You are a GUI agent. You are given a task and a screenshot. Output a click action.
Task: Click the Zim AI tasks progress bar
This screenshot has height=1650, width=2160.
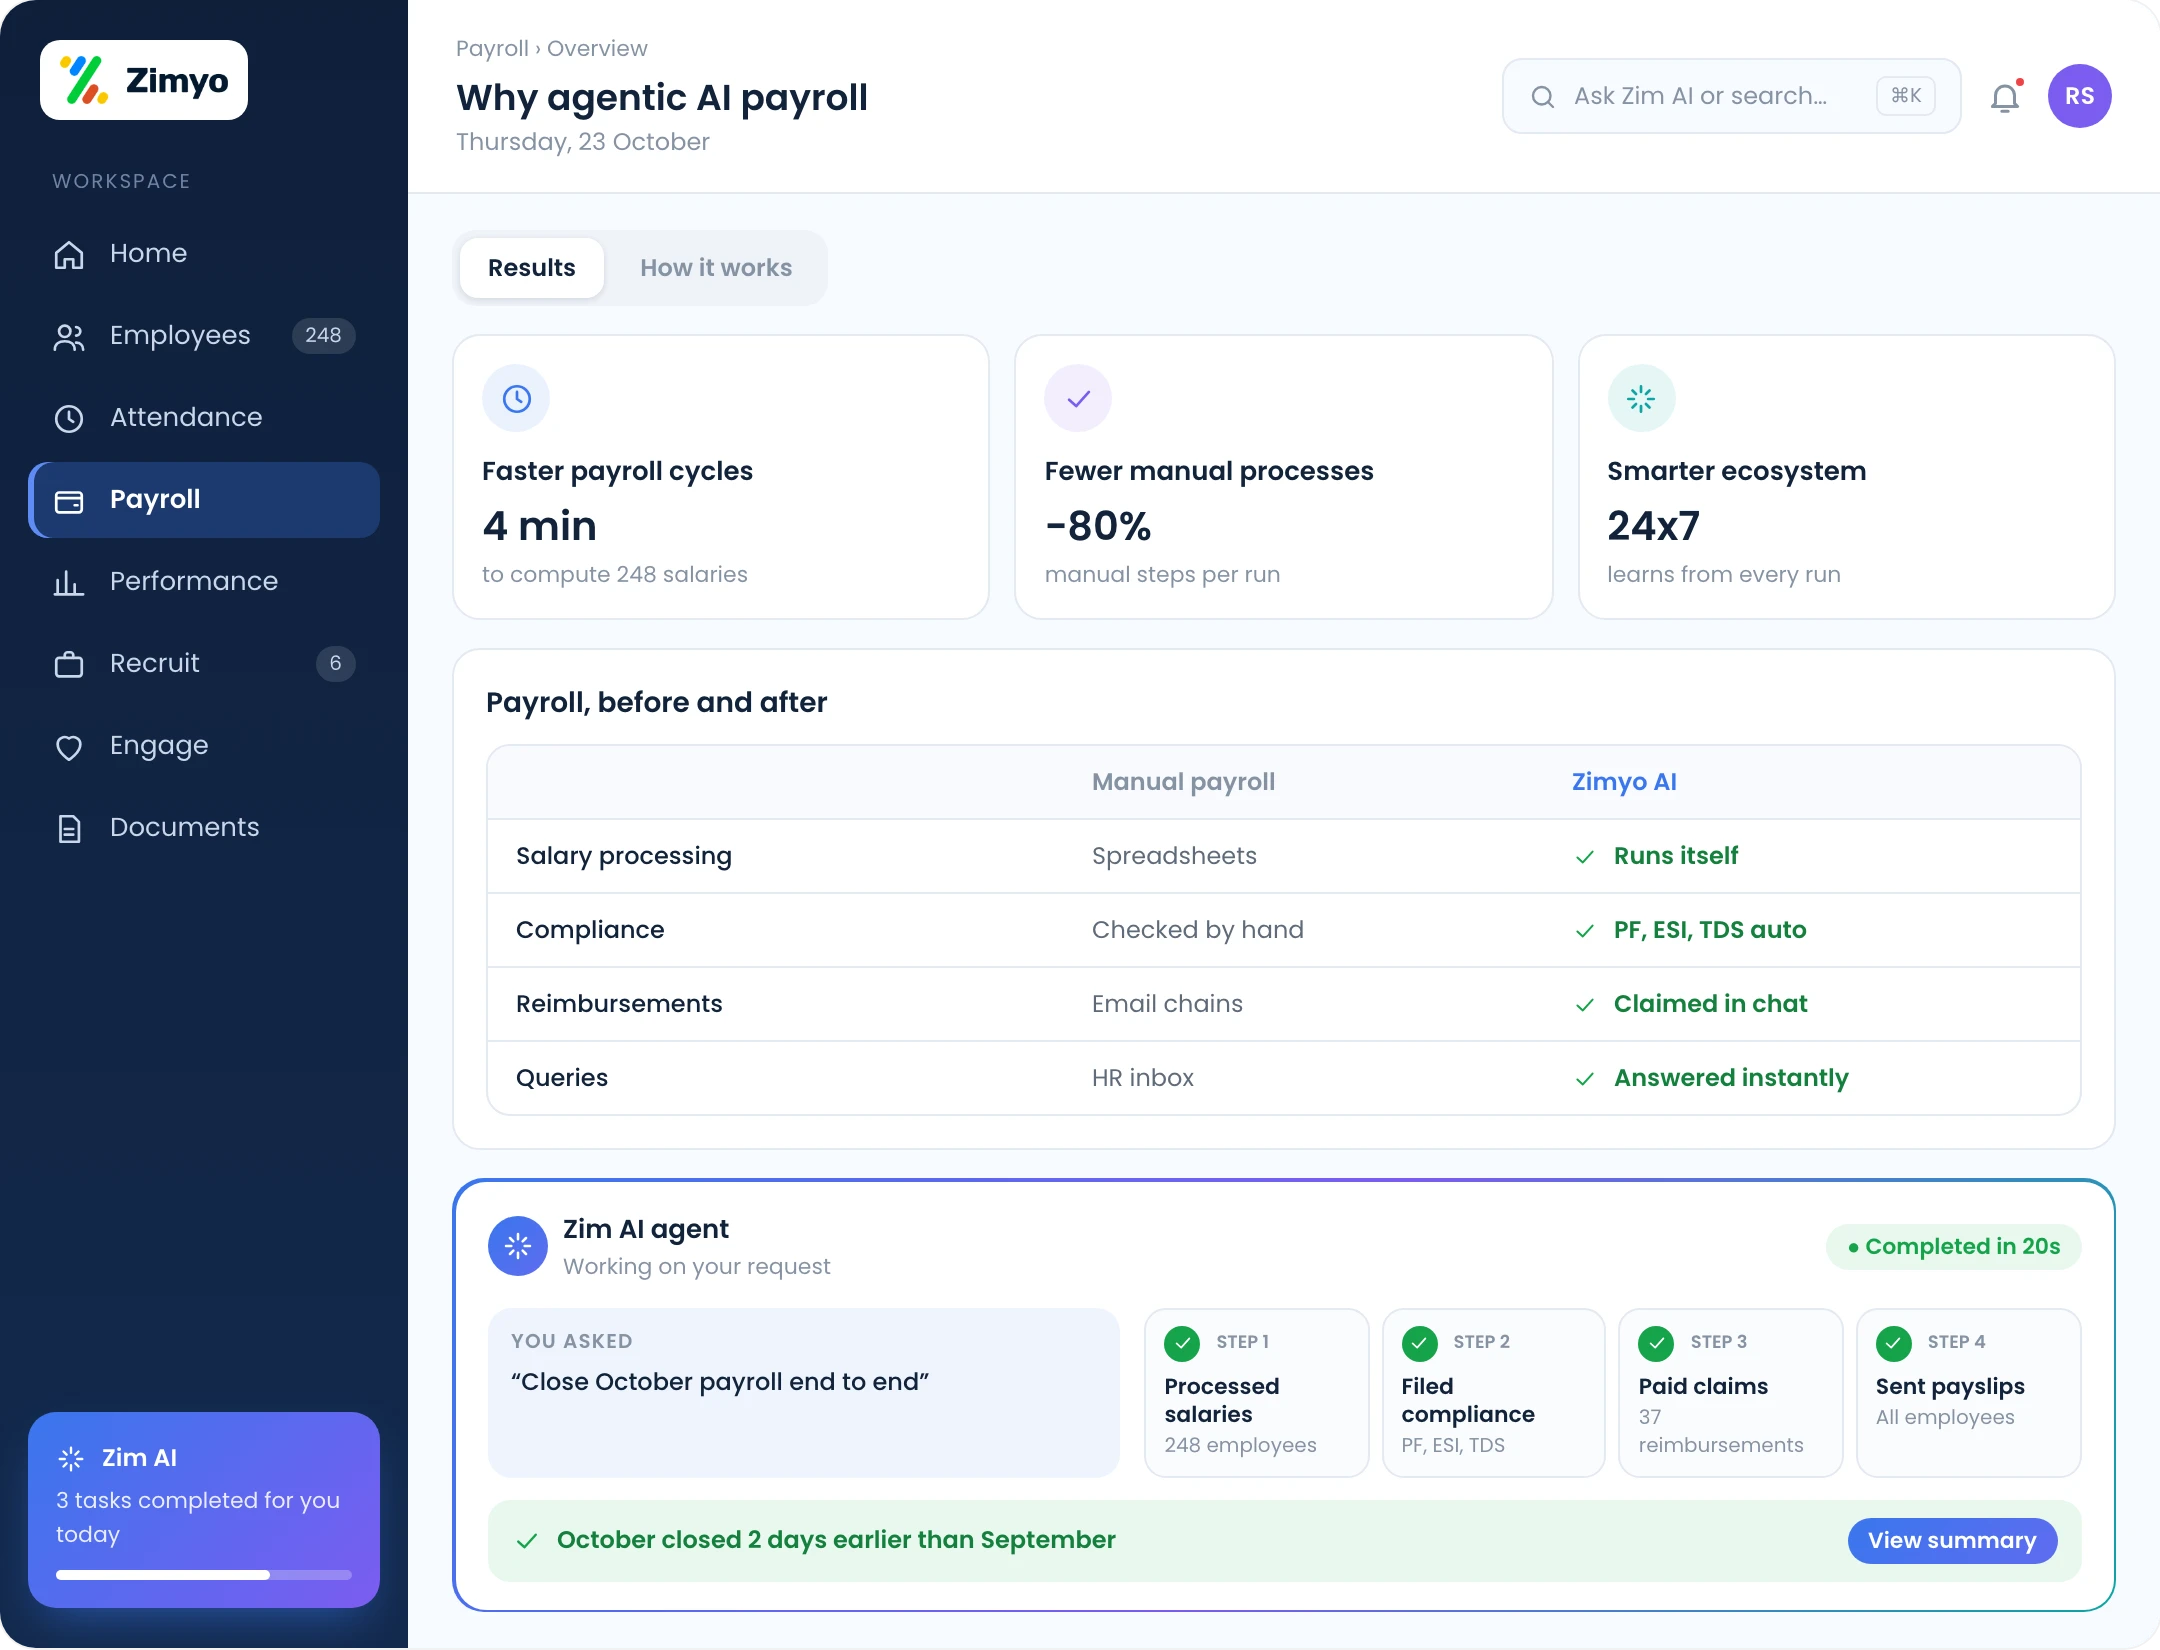204,1575
